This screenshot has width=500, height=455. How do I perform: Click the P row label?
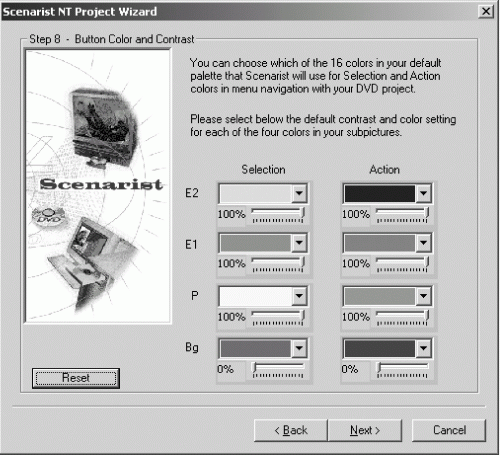point(195,295)
